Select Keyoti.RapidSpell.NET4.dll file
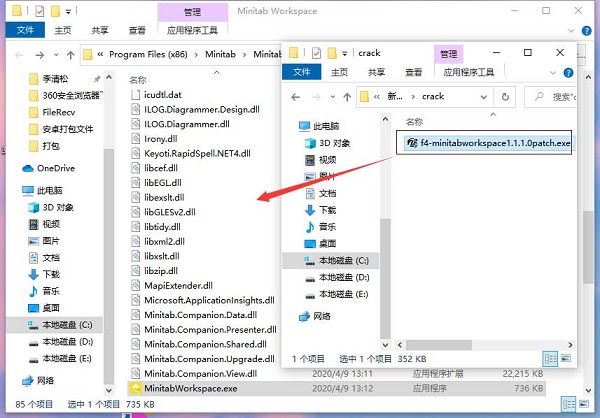Screen dimensions: 600x418 click(x=191, y=153)
